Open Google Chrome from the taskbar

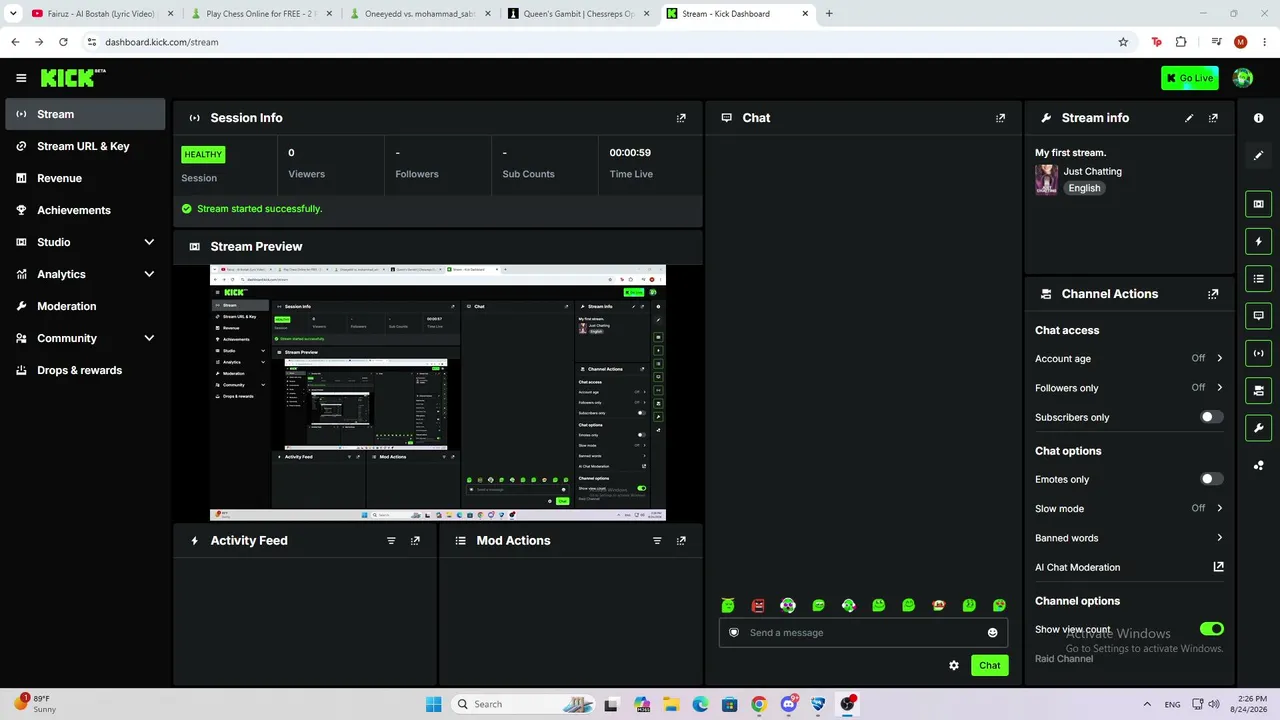(x=759, y=704)
